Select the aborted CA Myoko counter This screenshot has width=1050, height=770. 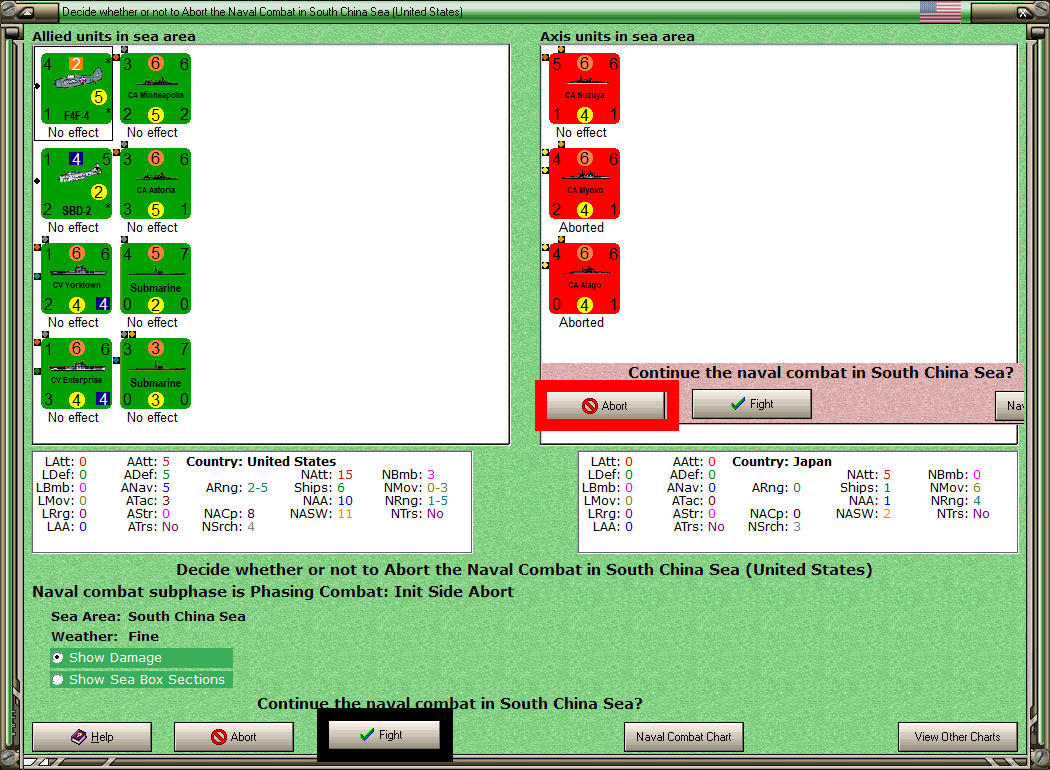(x=585, y=184)
